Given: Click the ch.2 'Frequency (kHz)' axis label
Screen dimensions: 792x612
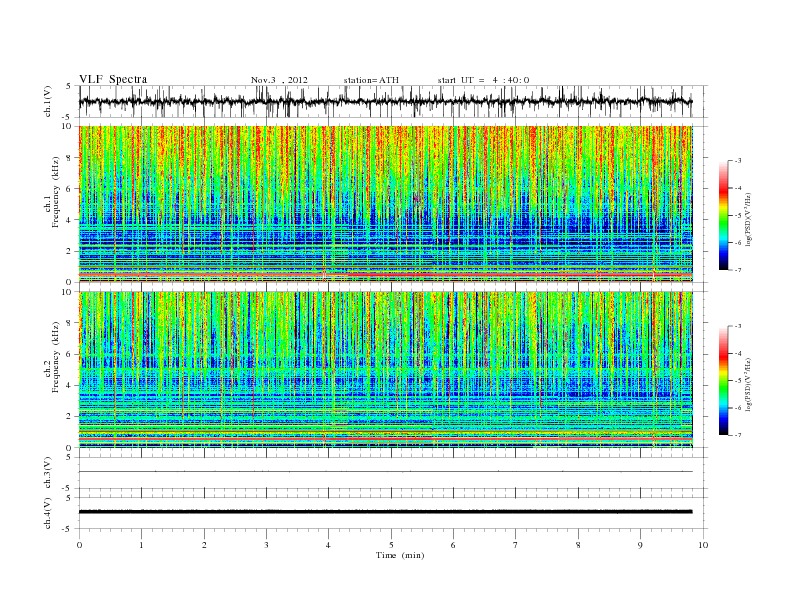Looking at the screenshot, I should [x=55, y=356].
